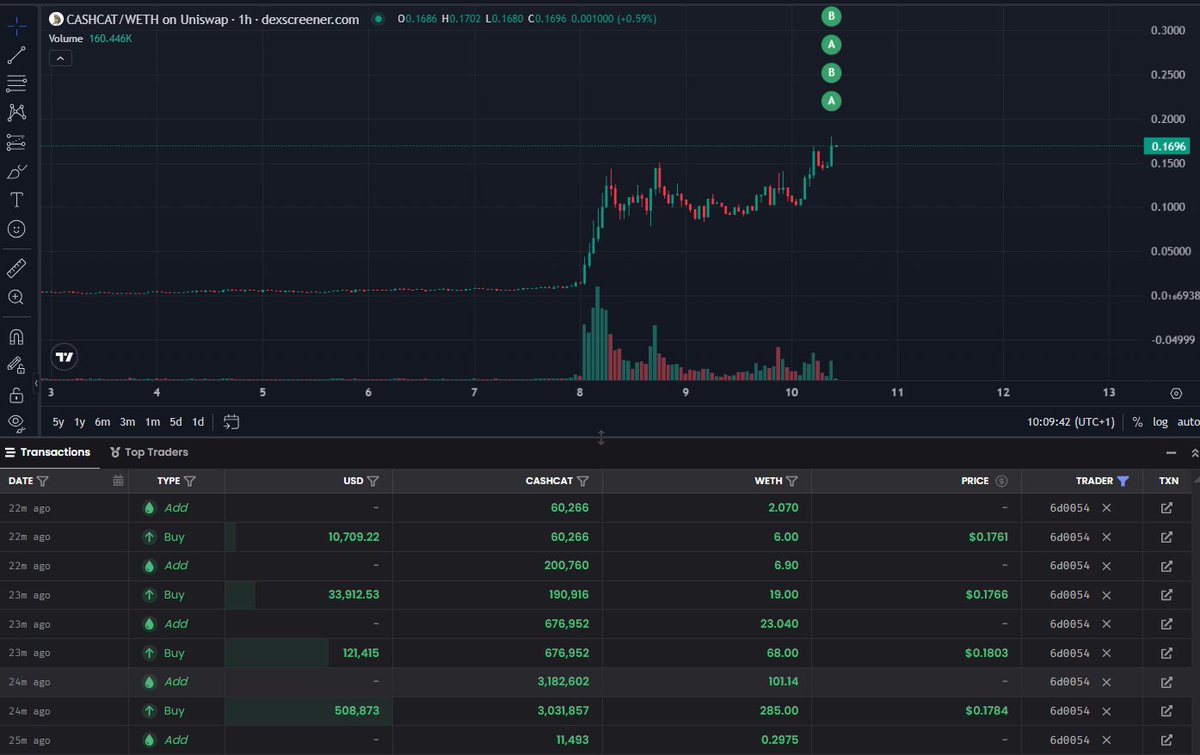The width and height of the screenshot is (1200, 755).
Task: Open the active TRADER column filter
Action: 1123,481
